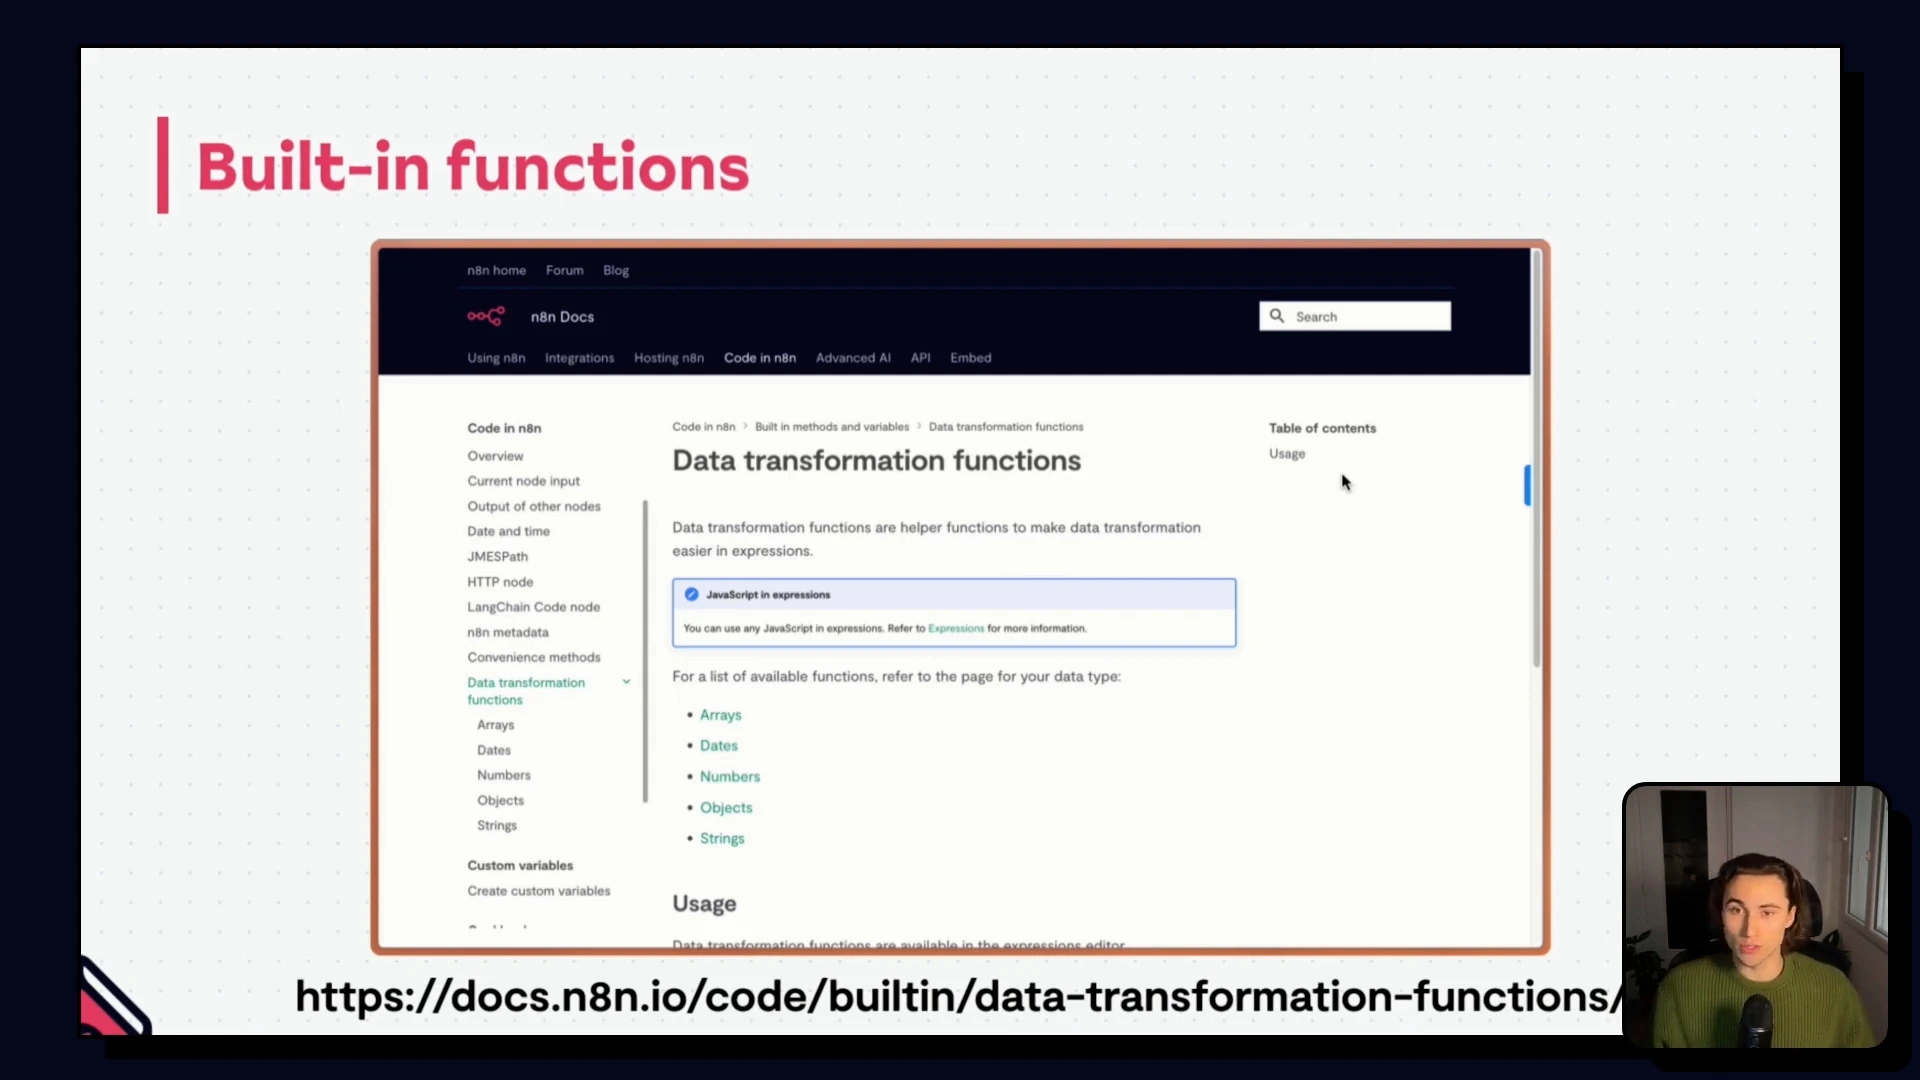Viewport: 1920px width, 1080px height.
Task: Open Strings sub-item in sidebar
Action: point(497,826)
